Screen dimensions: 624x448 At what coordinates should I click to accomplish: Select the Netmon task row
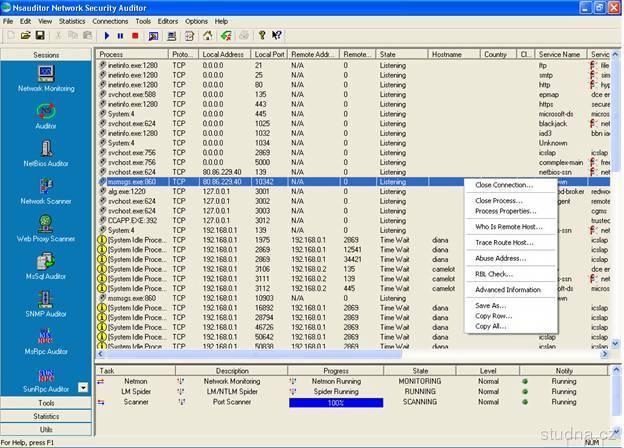point(135,381)
